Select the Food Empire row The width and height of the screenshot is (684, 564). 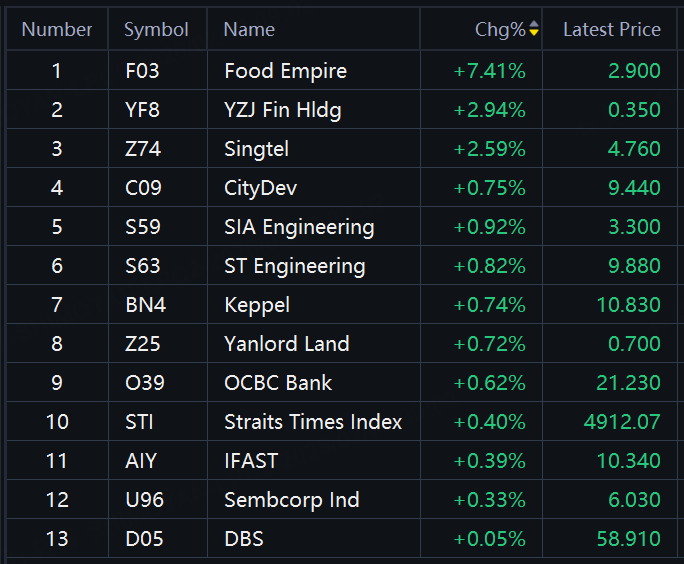point(285,71)
